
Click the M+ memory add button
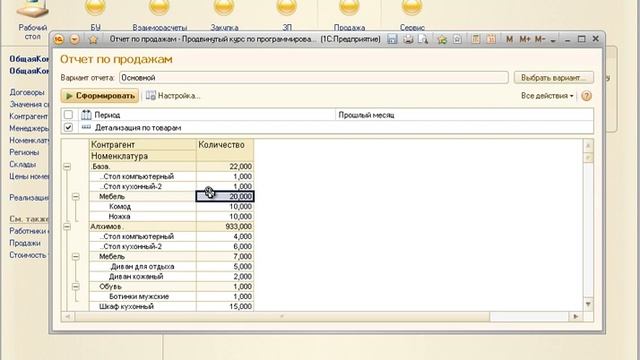[x=524, y=39]
